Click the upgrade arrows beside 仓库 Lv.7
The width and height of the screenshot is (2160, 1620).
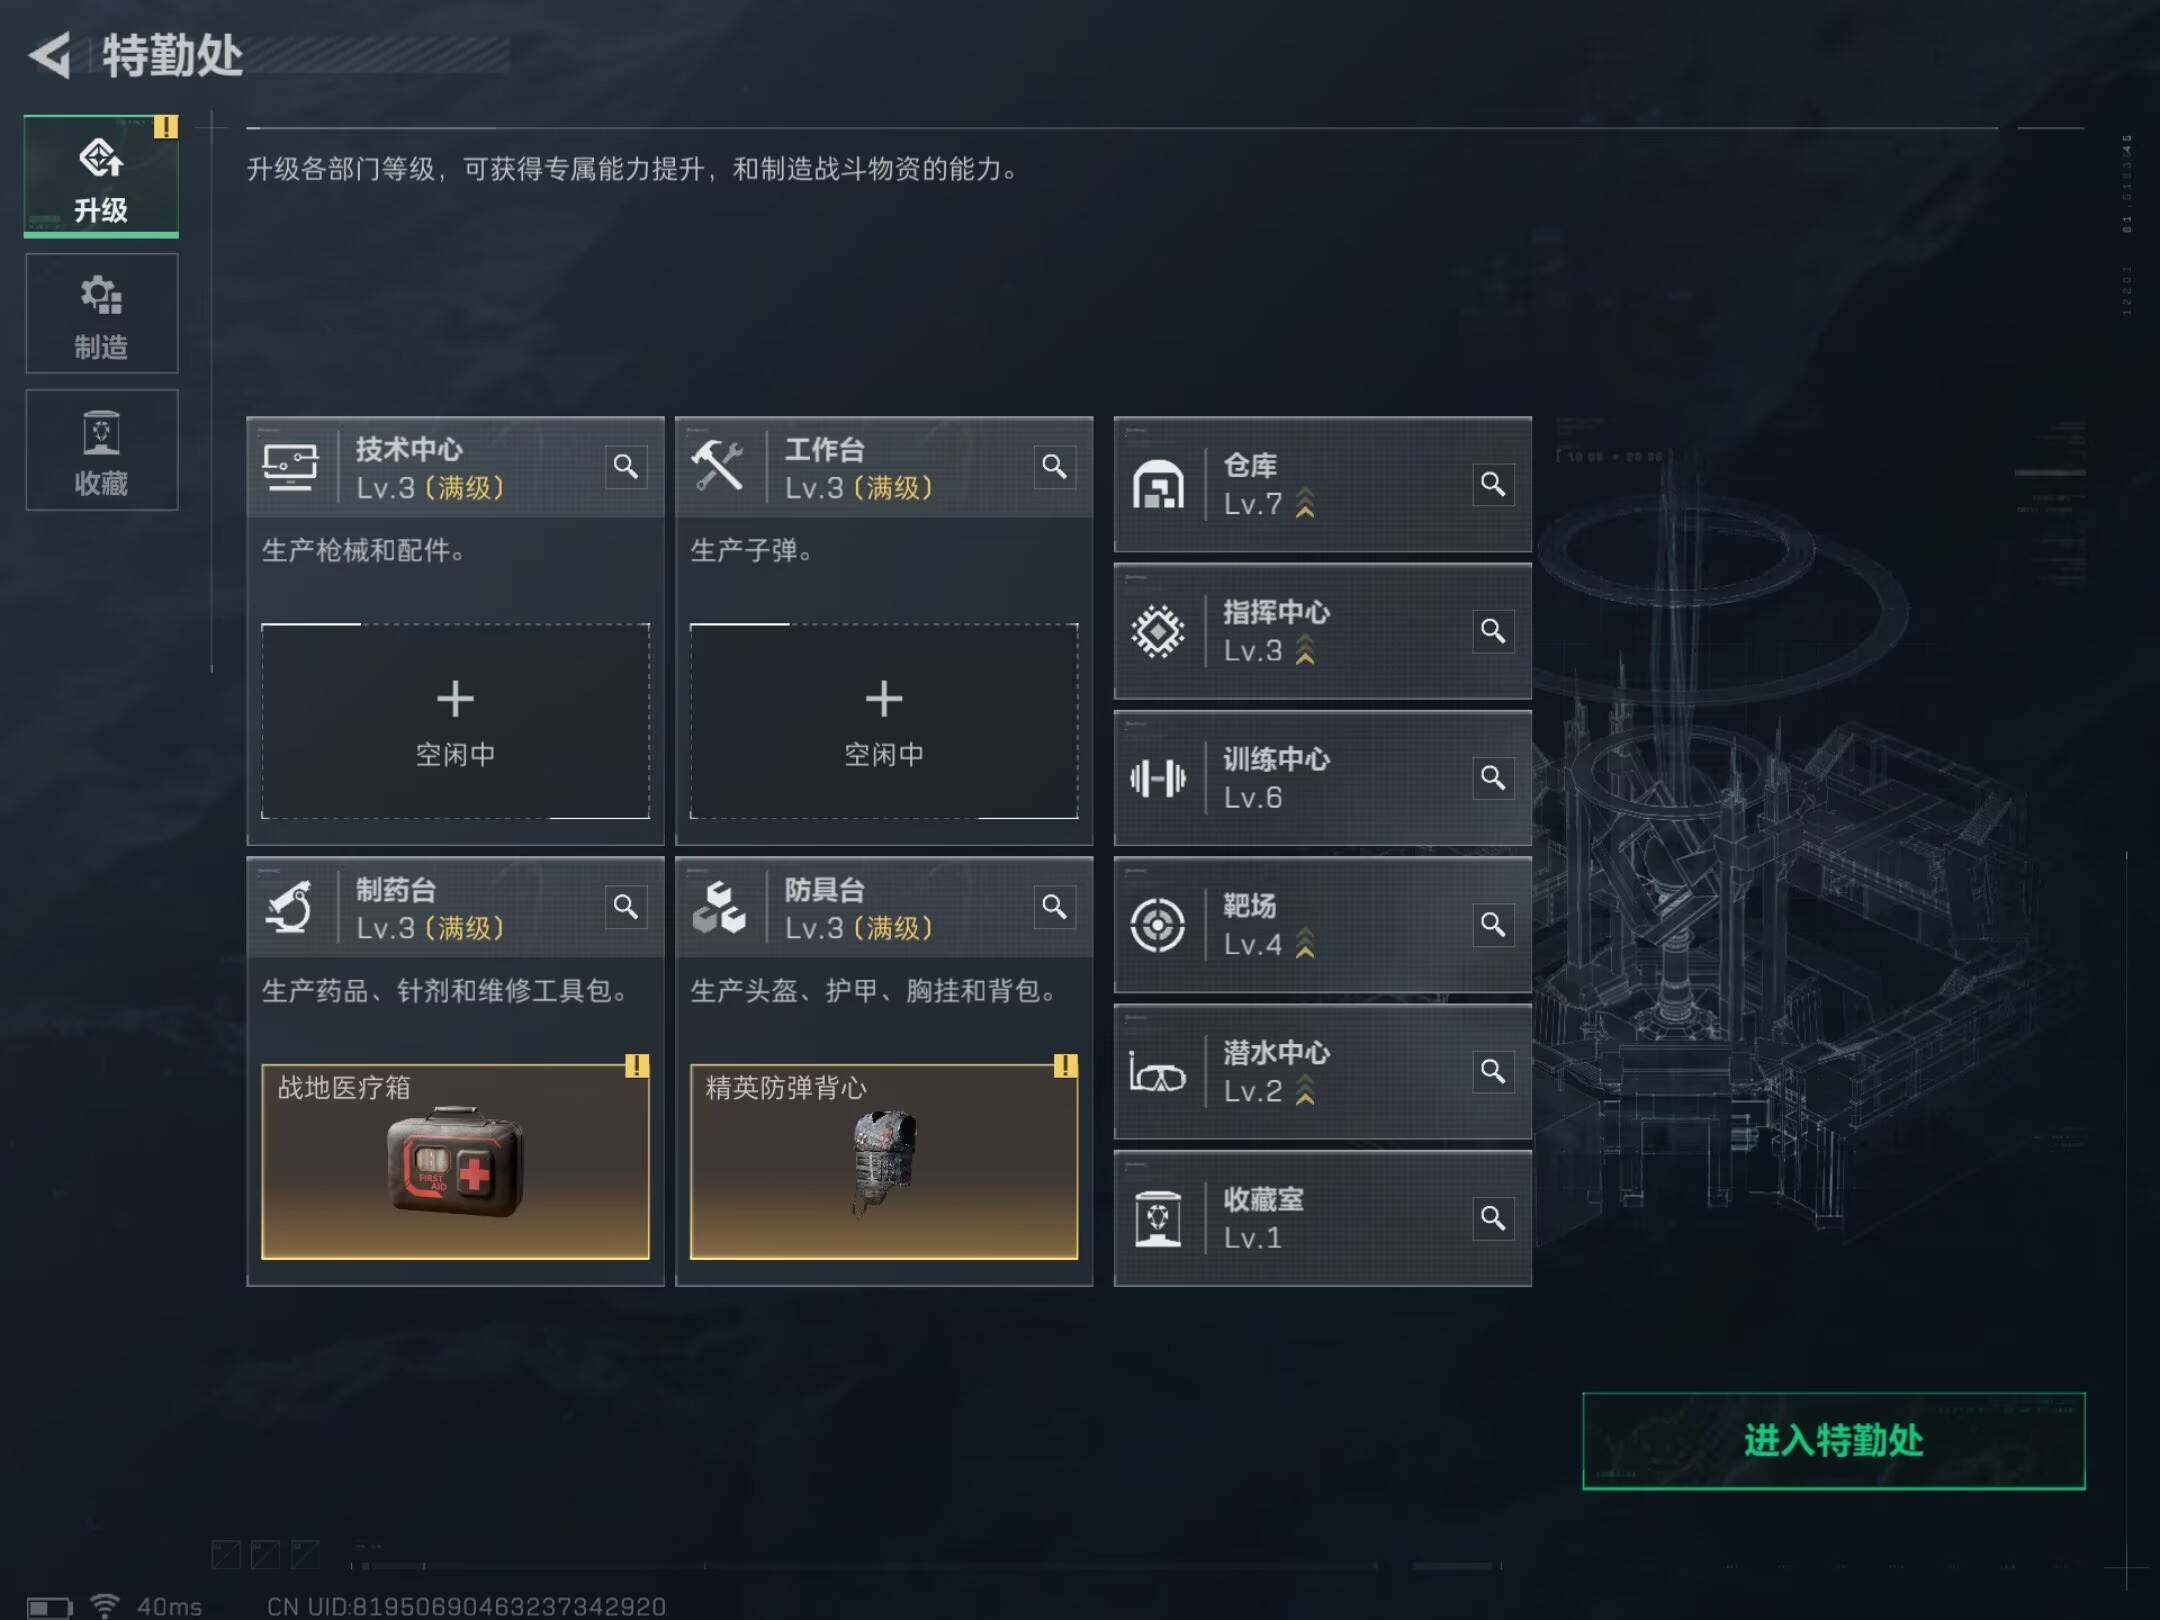pyautogui.click(x=1305, y=503)
